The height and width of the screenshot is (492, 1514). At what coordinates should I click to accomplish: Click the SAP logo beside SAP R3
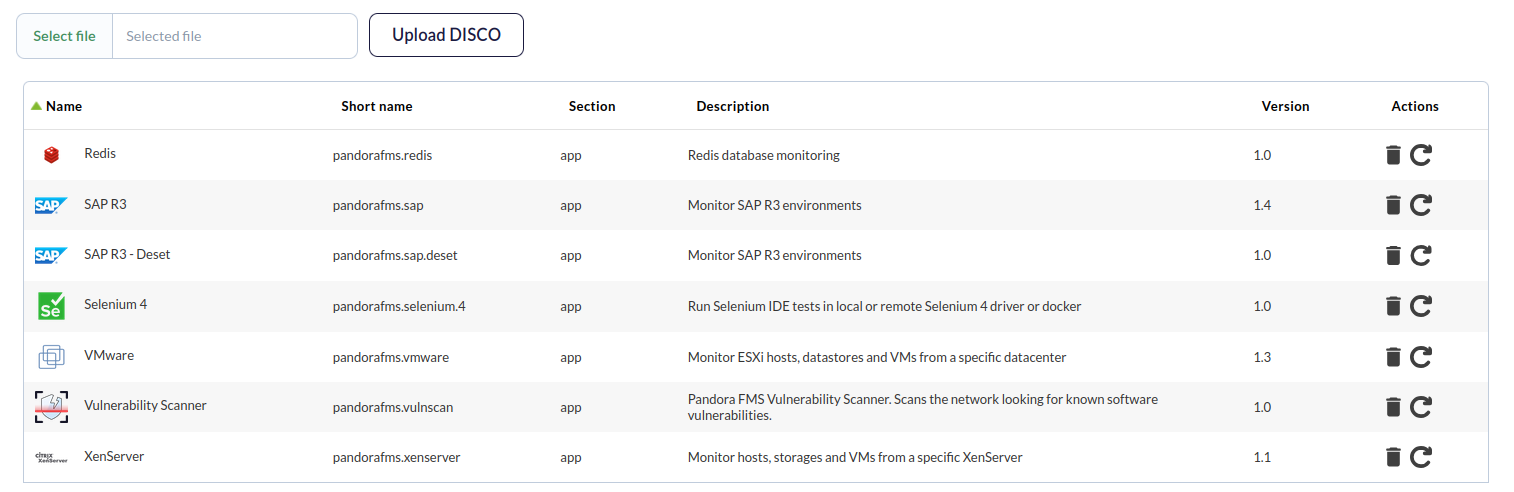click(x=51, y=205)
